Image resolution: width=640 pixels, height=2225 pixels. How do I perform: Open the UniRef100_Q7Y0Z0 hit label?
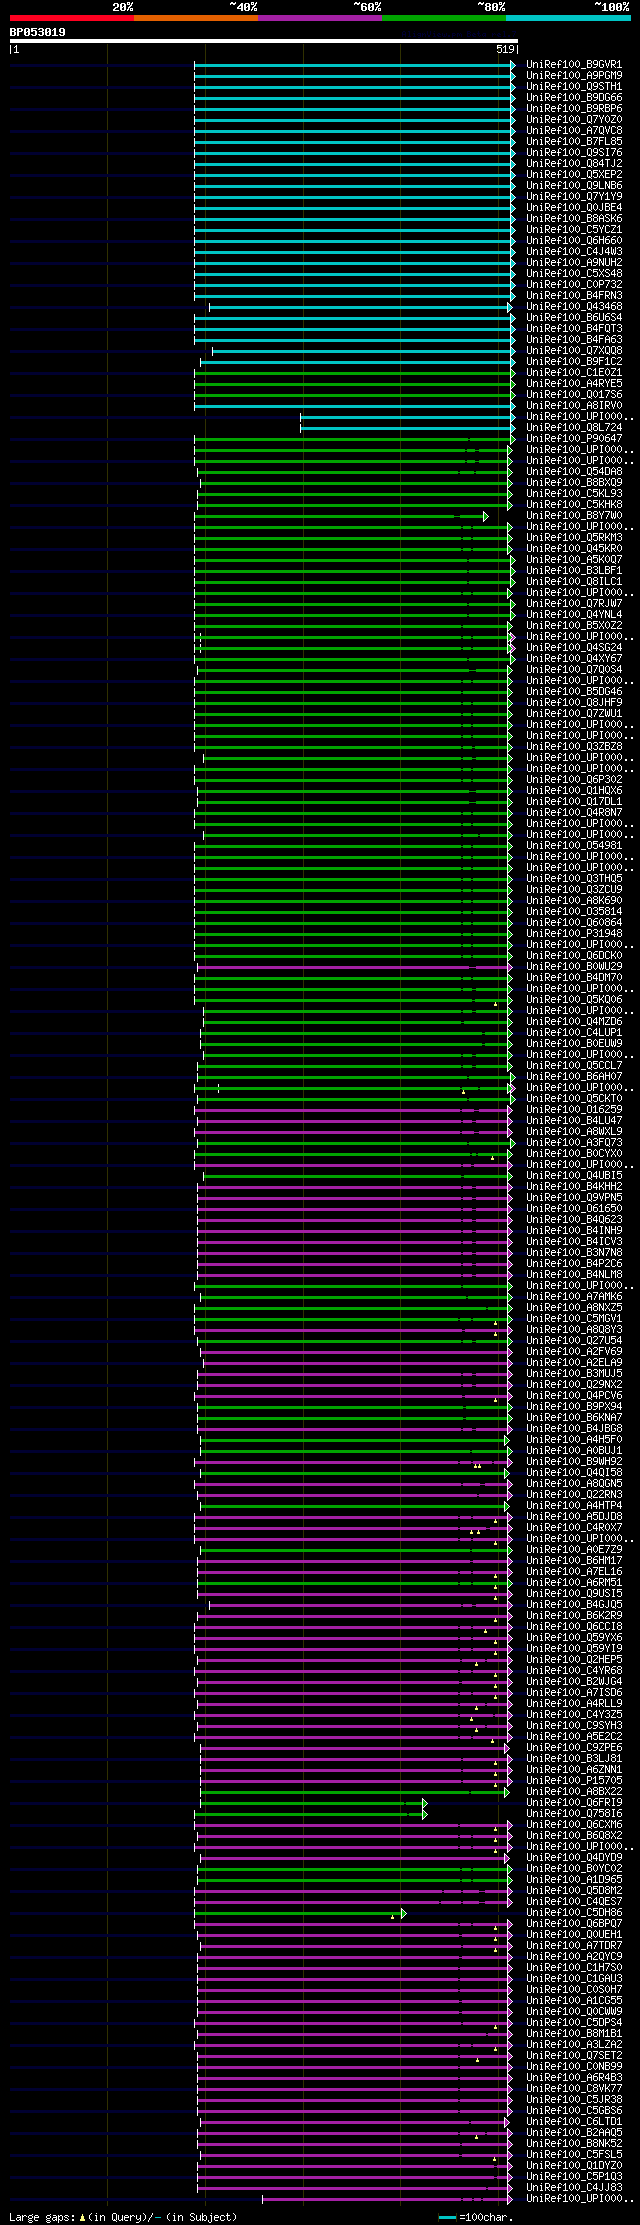[574, 120]
